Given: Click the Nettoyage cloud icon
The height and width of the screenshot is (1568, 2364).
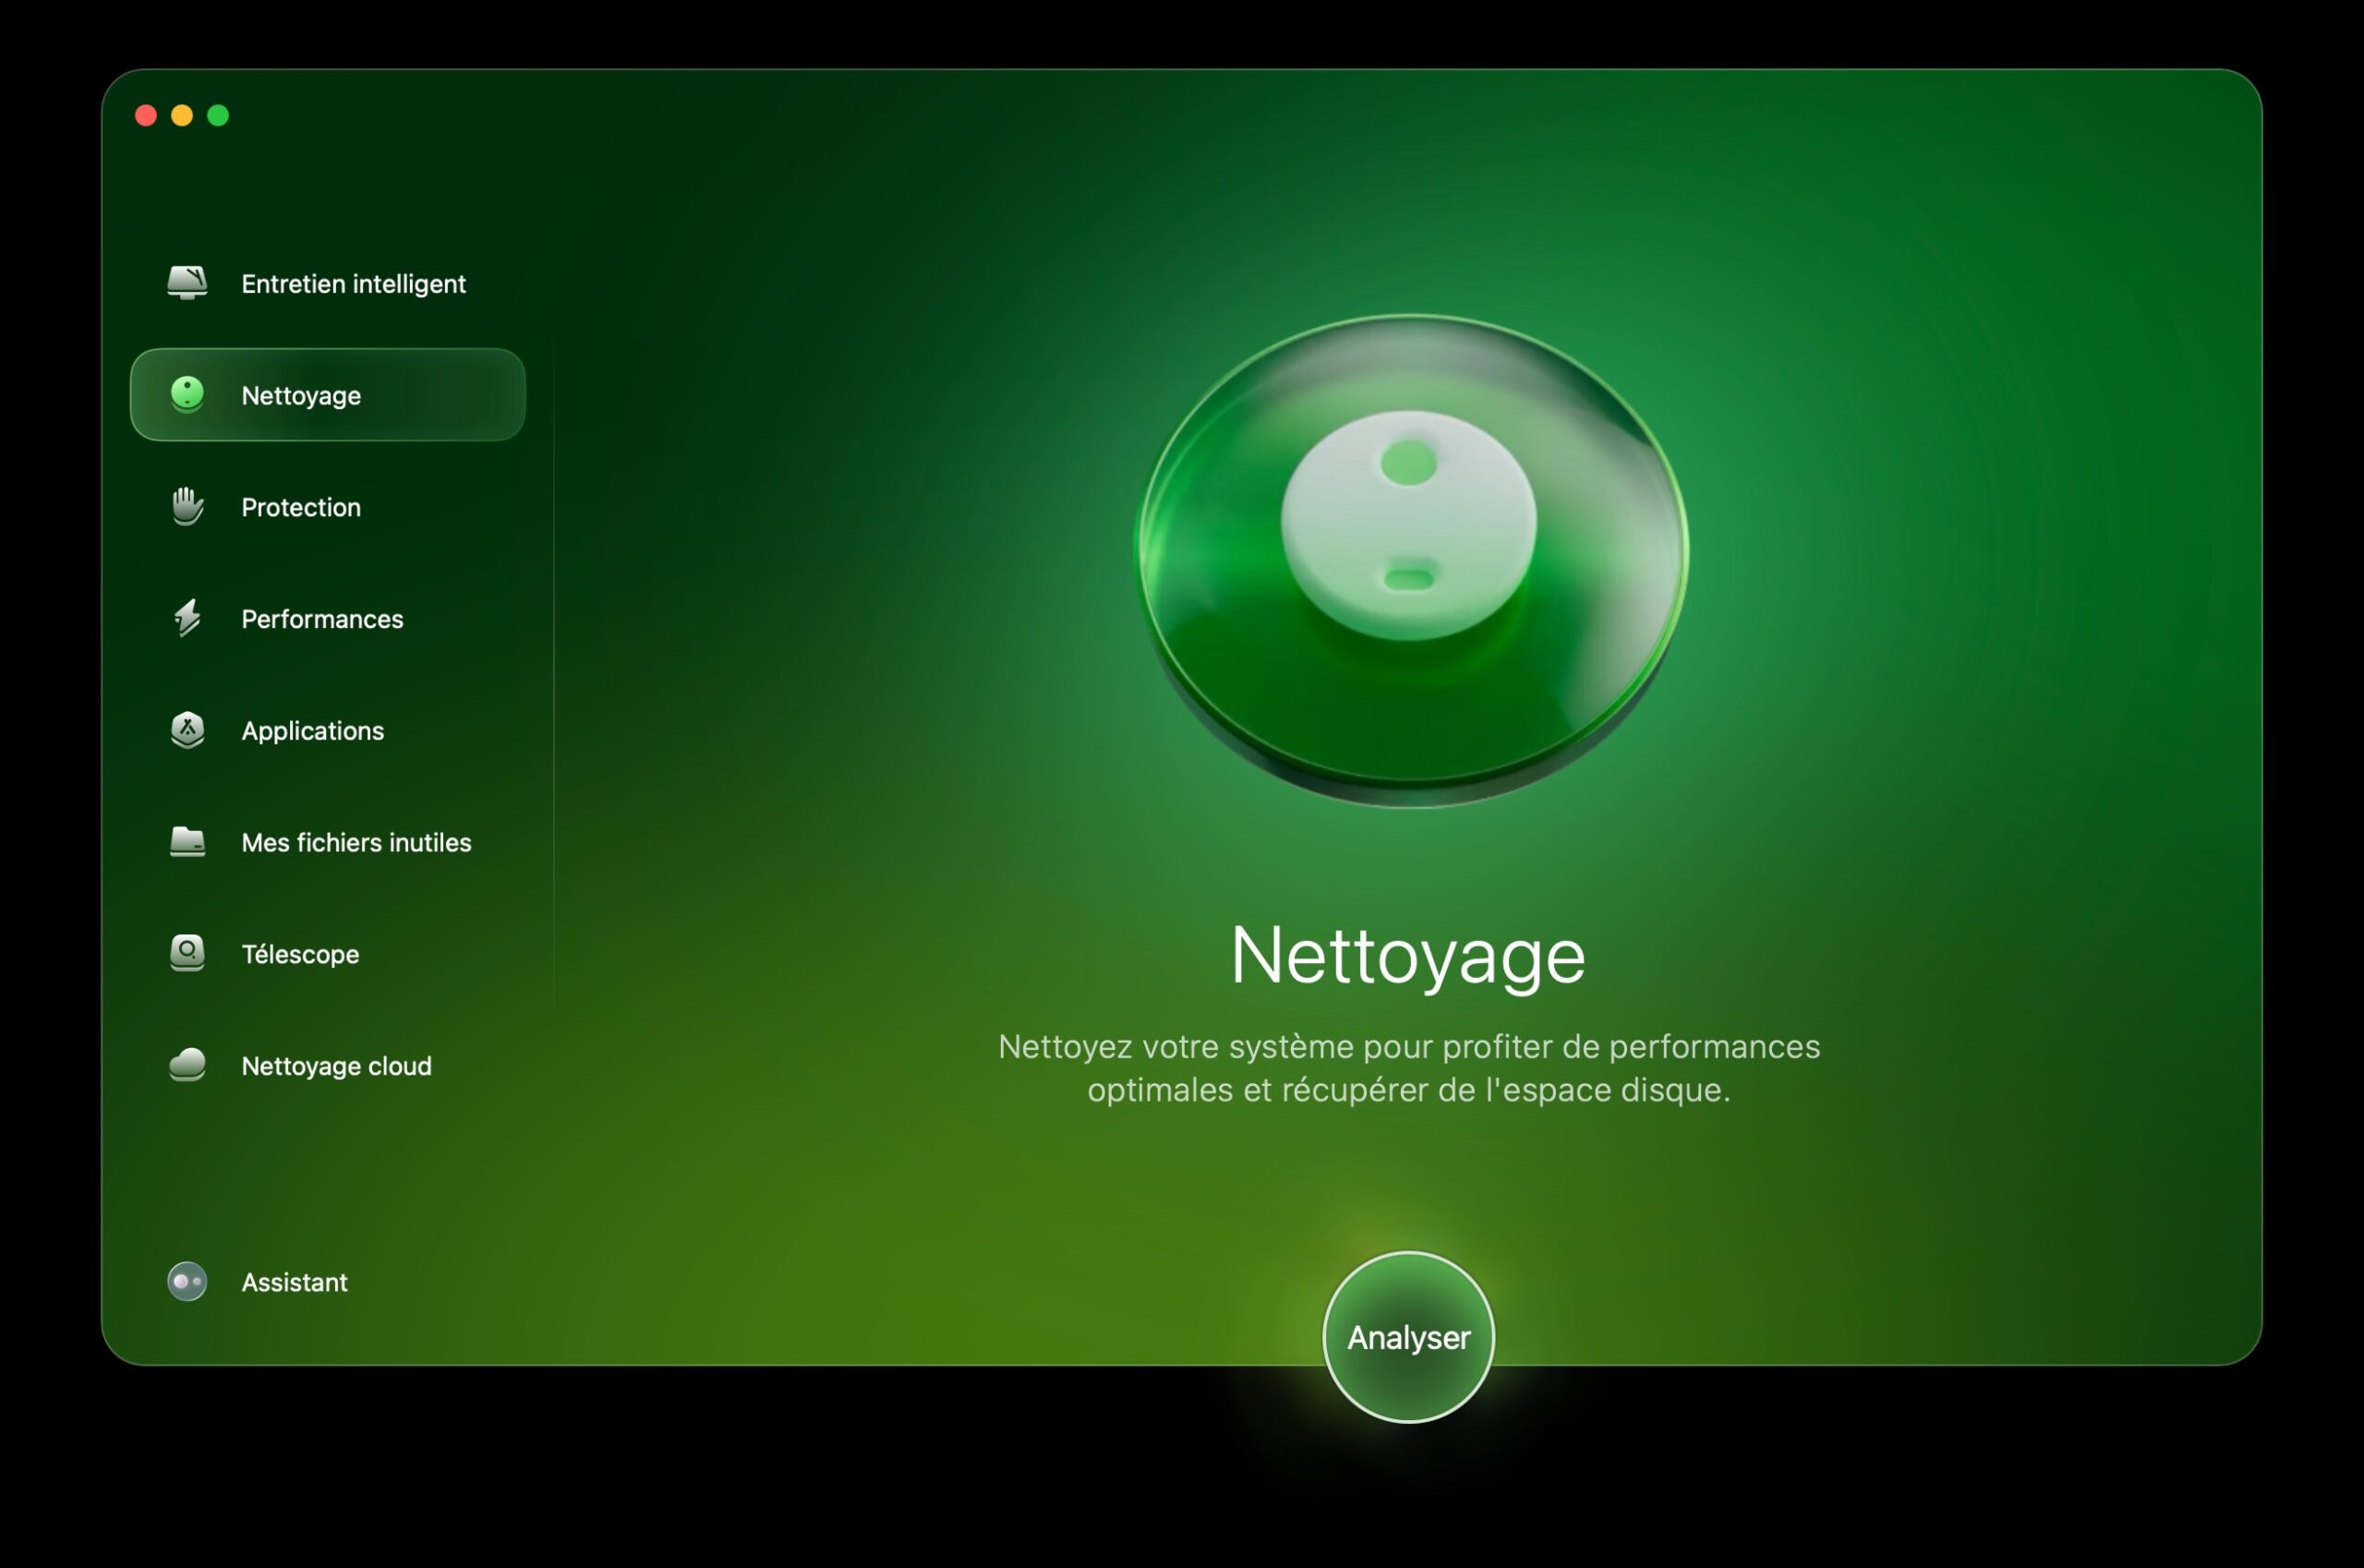Looking at the screenshot, I should (x=187, y=1065).
